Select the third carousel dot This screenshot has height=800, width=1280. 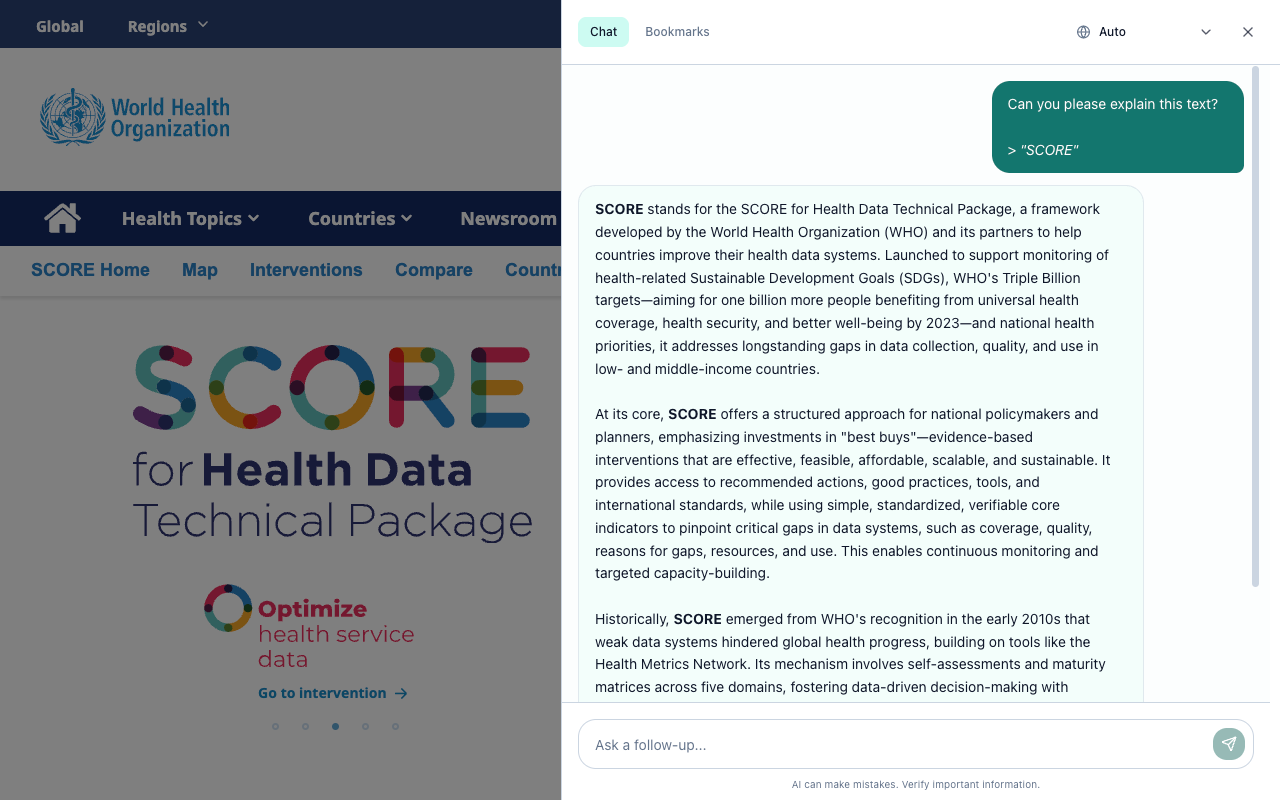335,727
